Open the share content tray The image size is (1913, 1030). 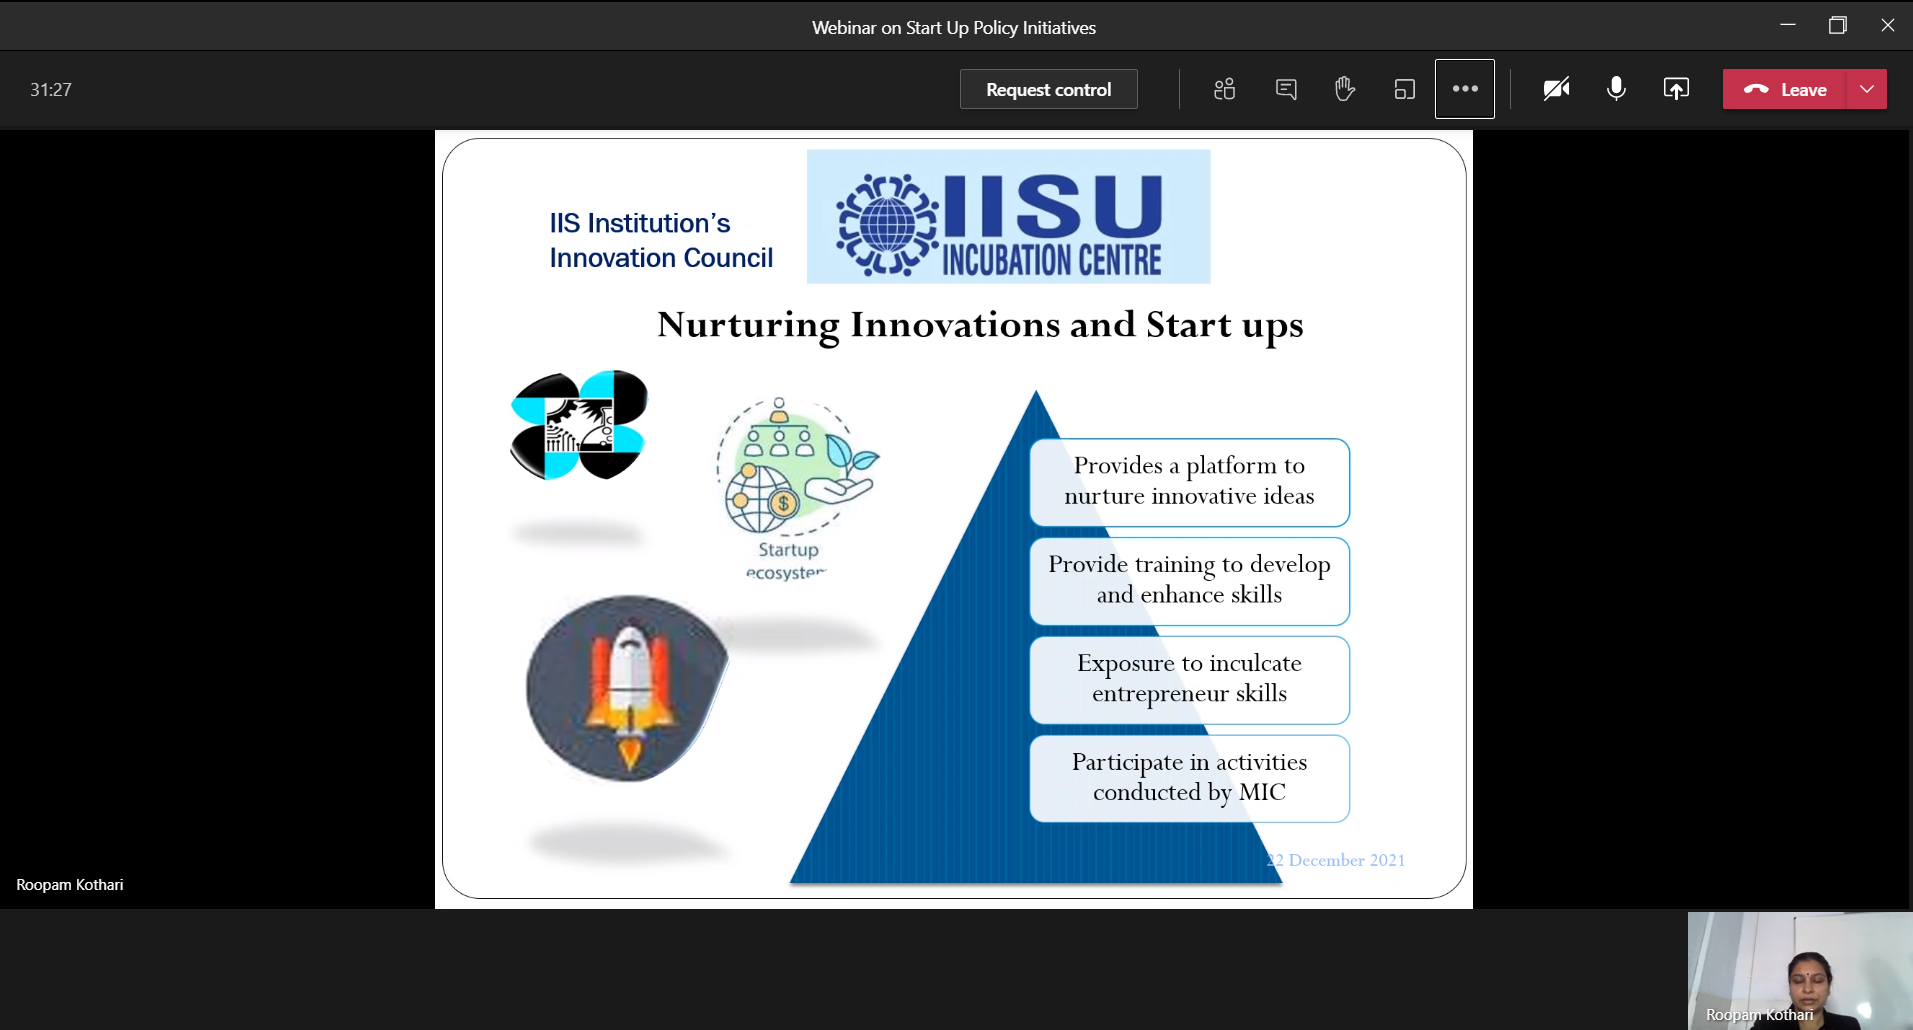(1676, 89)
